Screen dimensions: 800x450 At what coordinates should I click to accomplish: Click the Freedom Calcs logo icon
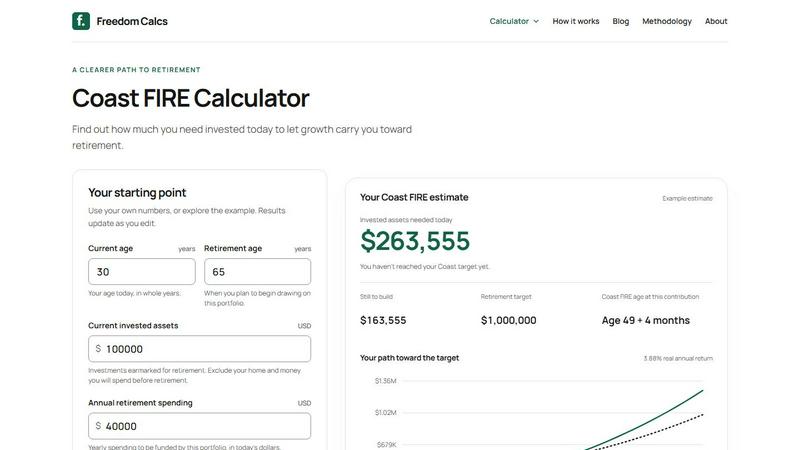pos(81,21)
